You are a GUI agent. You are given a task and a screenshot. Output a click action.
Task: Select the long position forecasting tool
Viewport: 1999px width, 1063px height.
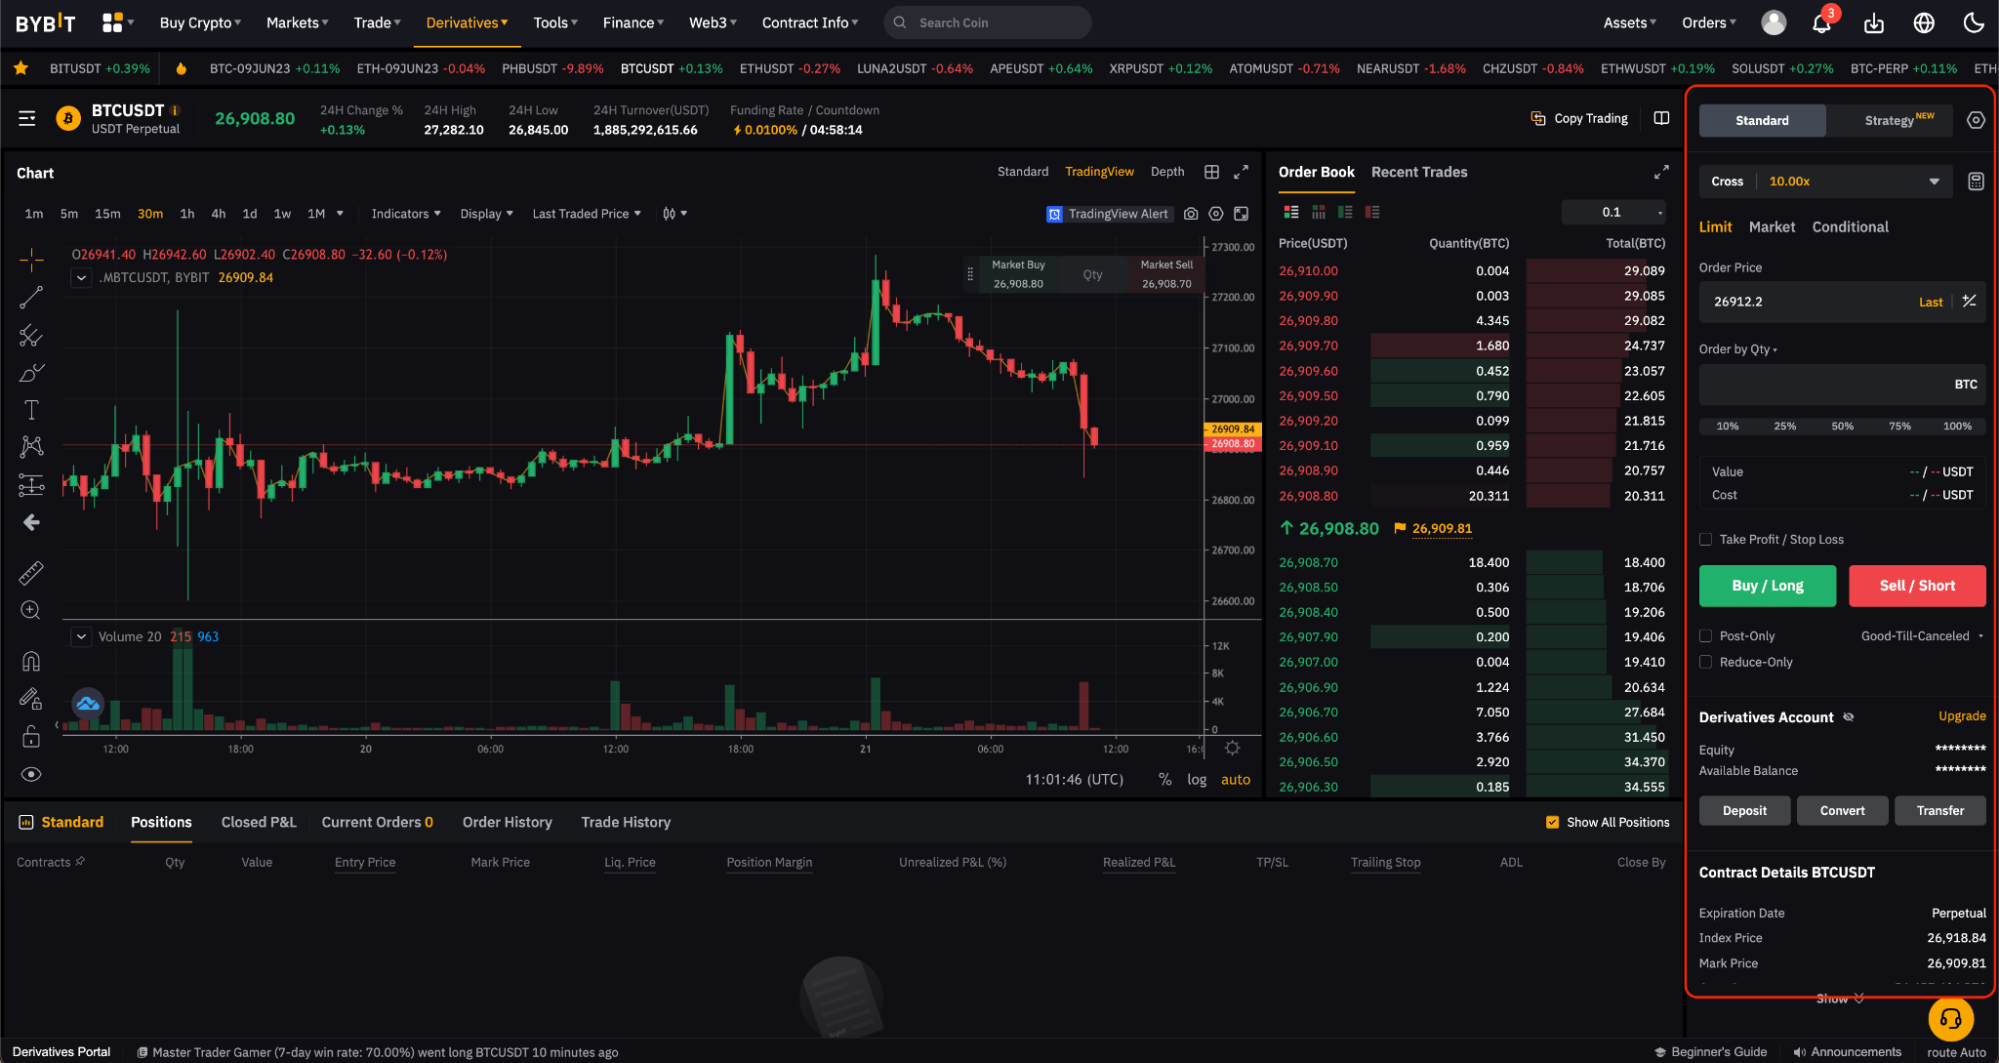tap(31, 486)
